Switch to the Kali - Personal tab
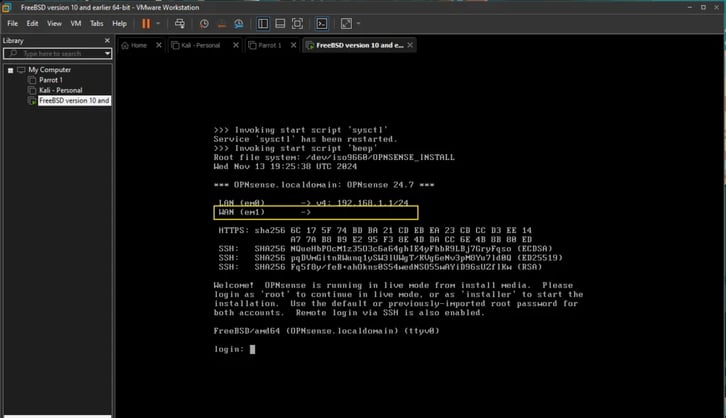The height and width of the screenshot is (418, 726). coord(196,45)
